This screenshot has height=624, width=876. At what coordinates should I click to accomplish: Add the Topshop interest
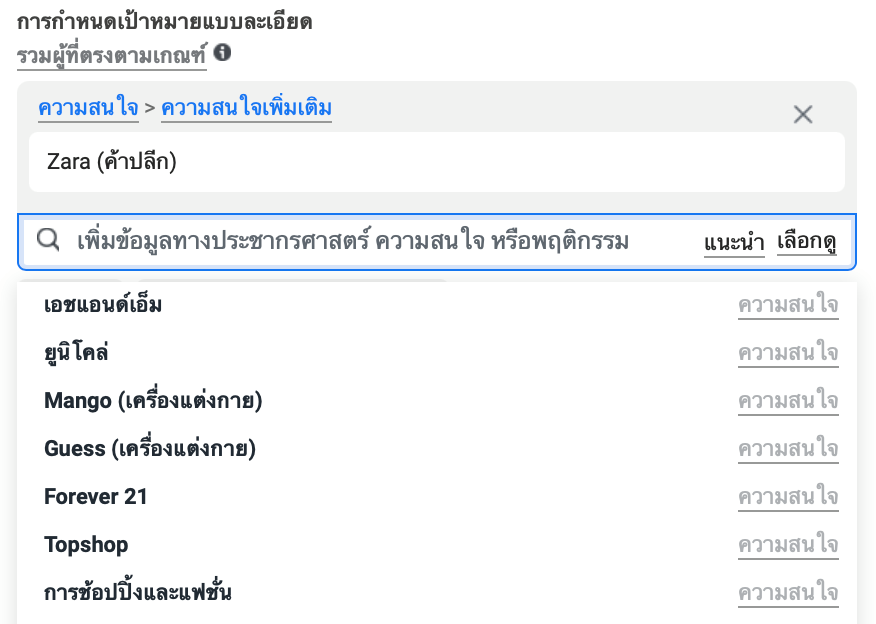point(86,545)
